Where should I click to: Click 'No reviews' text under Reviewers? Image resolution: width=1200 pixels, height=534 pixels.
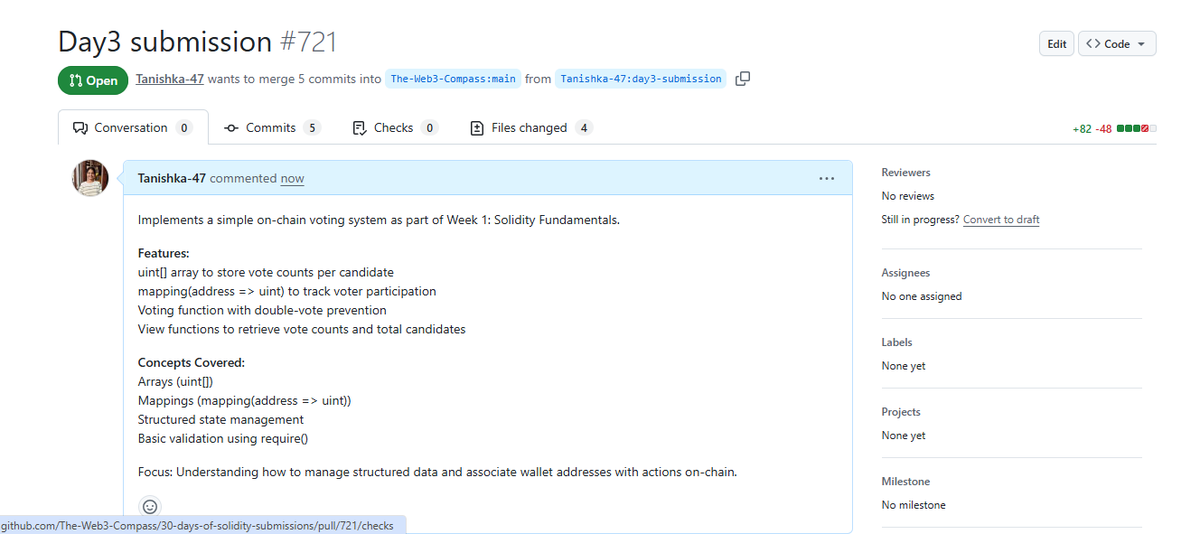tap(908, 196)
